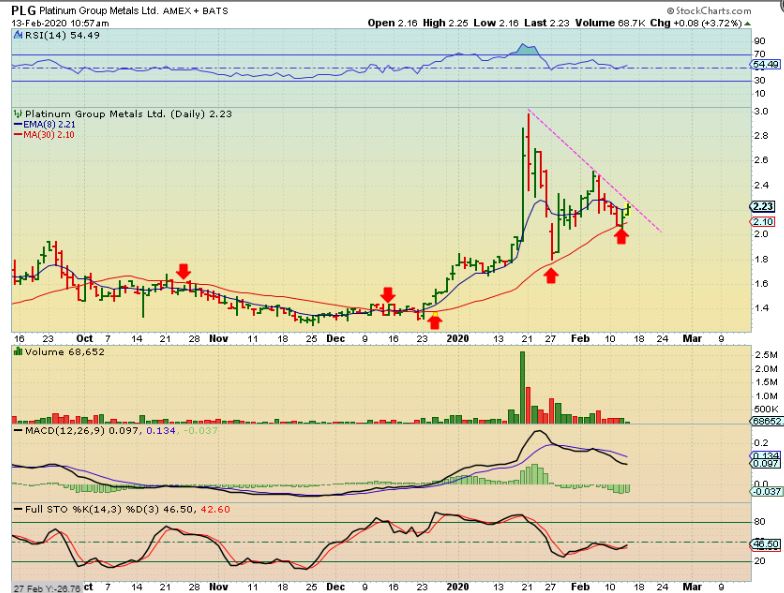Click the 80 level label on the stochastic axis
The width and height of the screenshot is (784, 593).
[760, 522]
